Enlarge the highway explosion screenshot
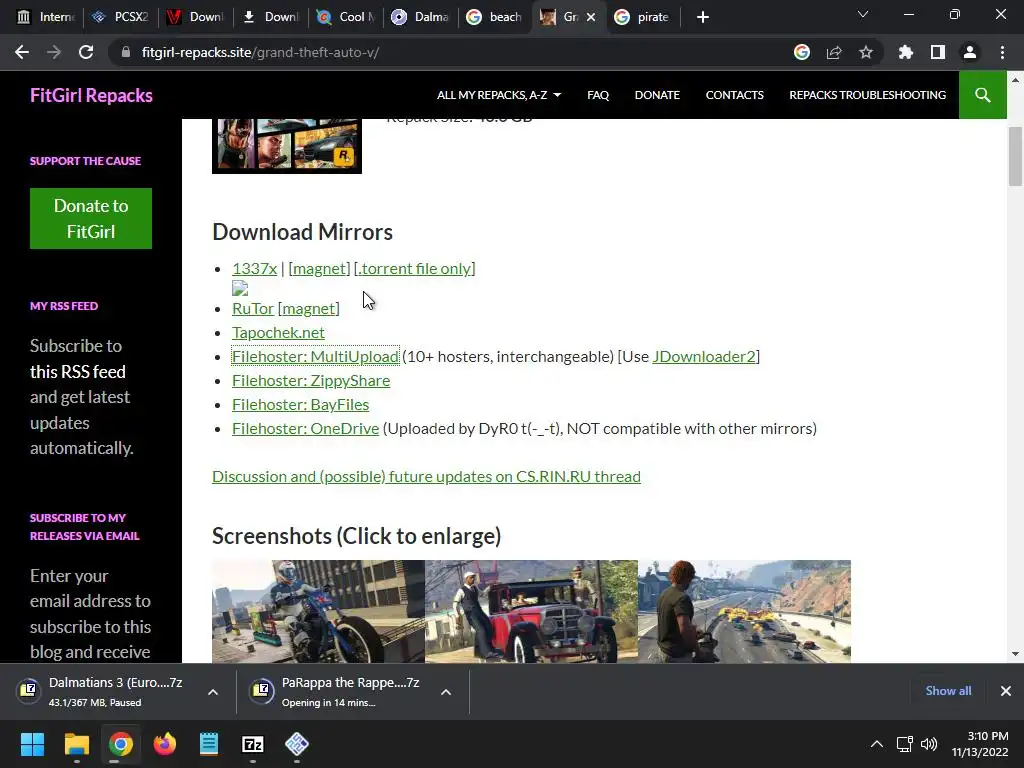 coord(744,611)
